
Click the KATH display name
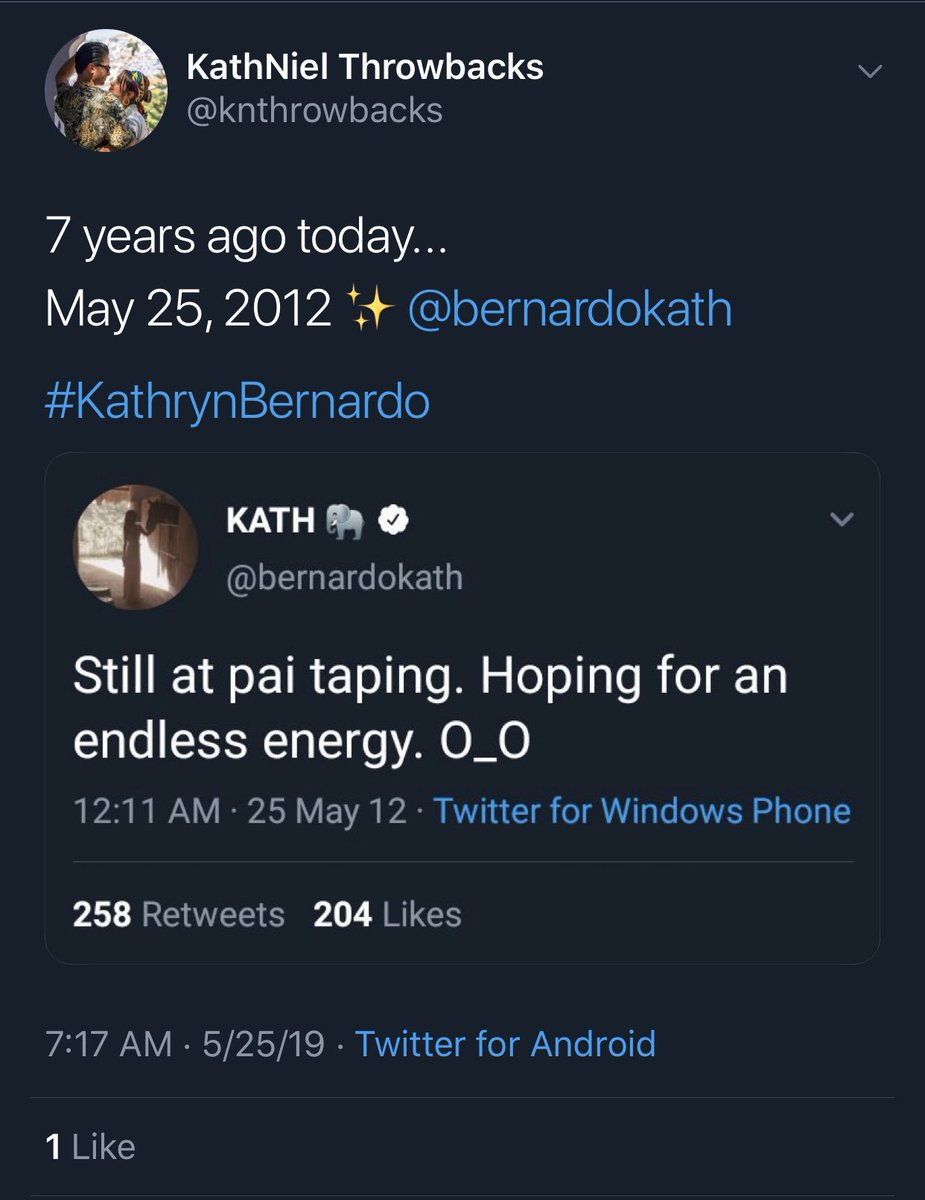pos(272,521)
